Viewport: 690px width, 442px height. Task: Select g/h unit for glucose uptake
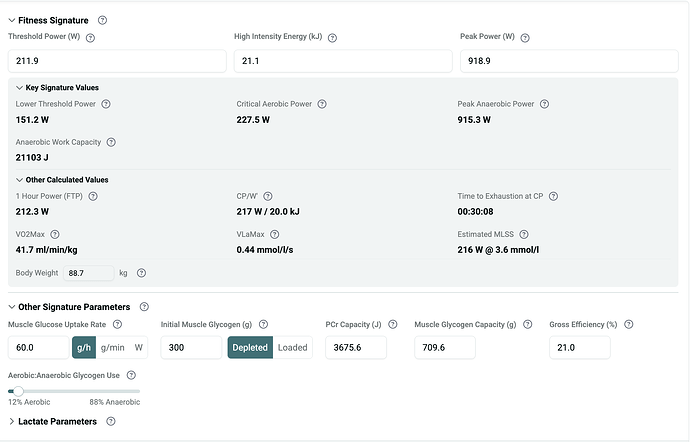click(84, 347)
